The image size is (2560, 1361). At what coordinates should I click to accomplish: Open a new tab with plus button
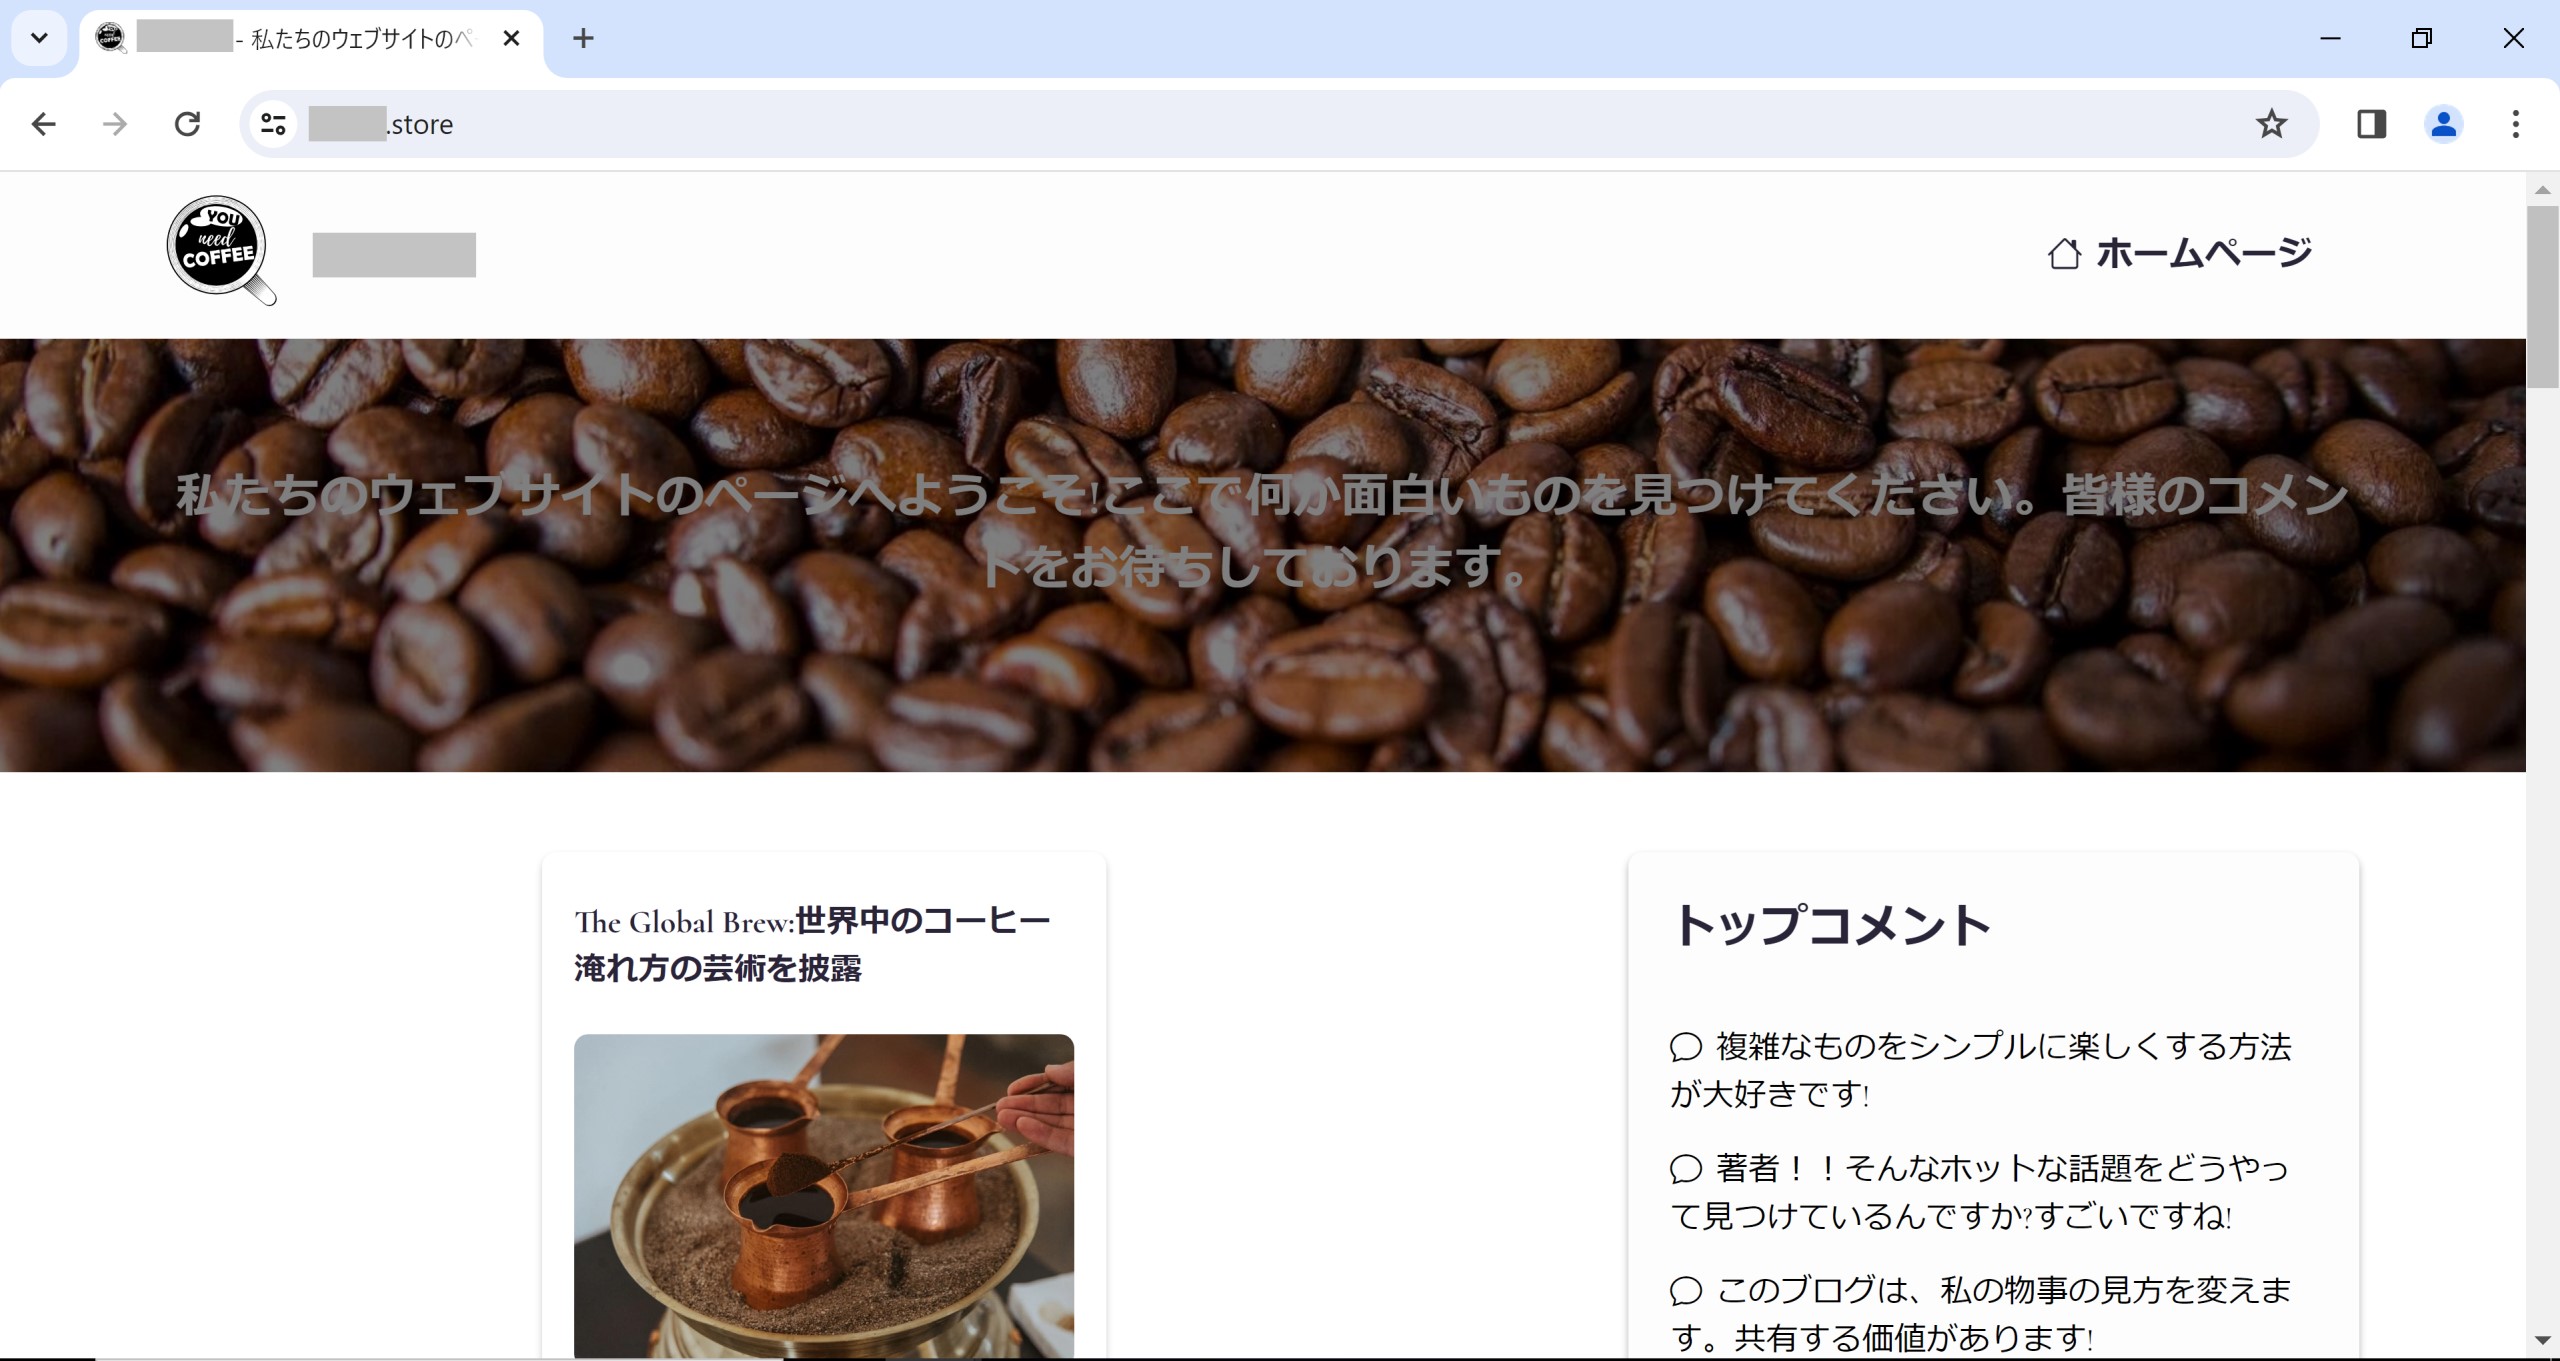click(x=583, y=38)
